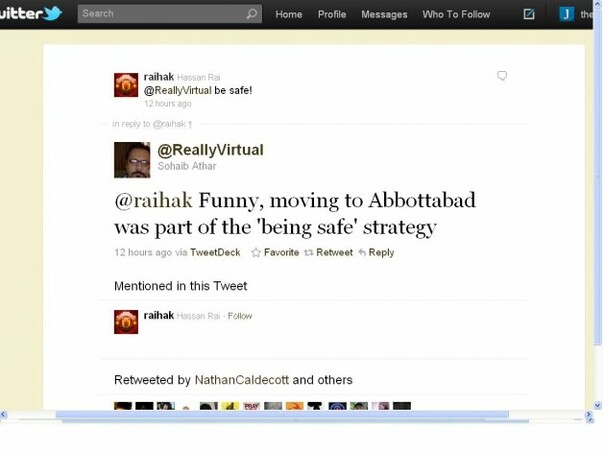Open the TweetDeck source link
This screenshot has height=451, width=605.
pos(215,252)
